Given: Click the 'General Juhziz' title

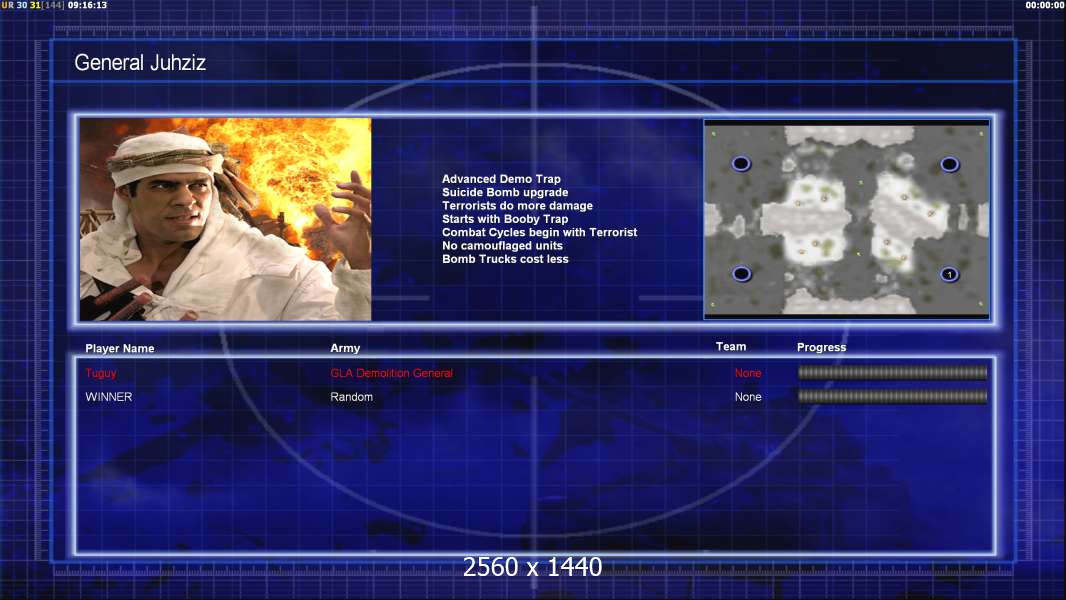Looking at the screenshot, I should pyautogui.click(x=140, y=63).
